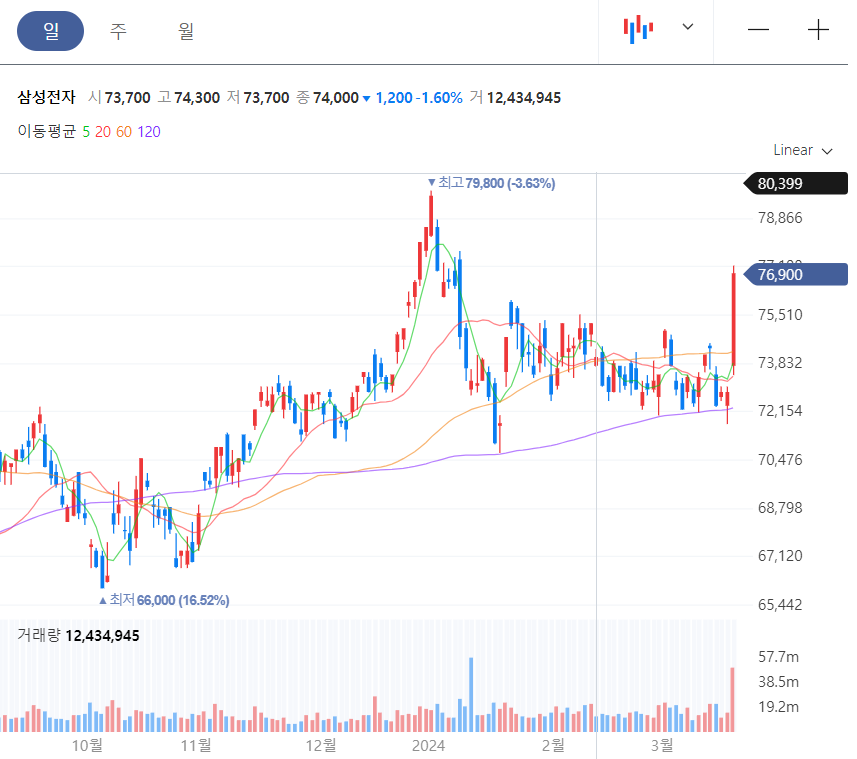Click the 76,900 current price tag
Image resolution: width=857 pixels, height=759 pixels.
click(797, 274)
